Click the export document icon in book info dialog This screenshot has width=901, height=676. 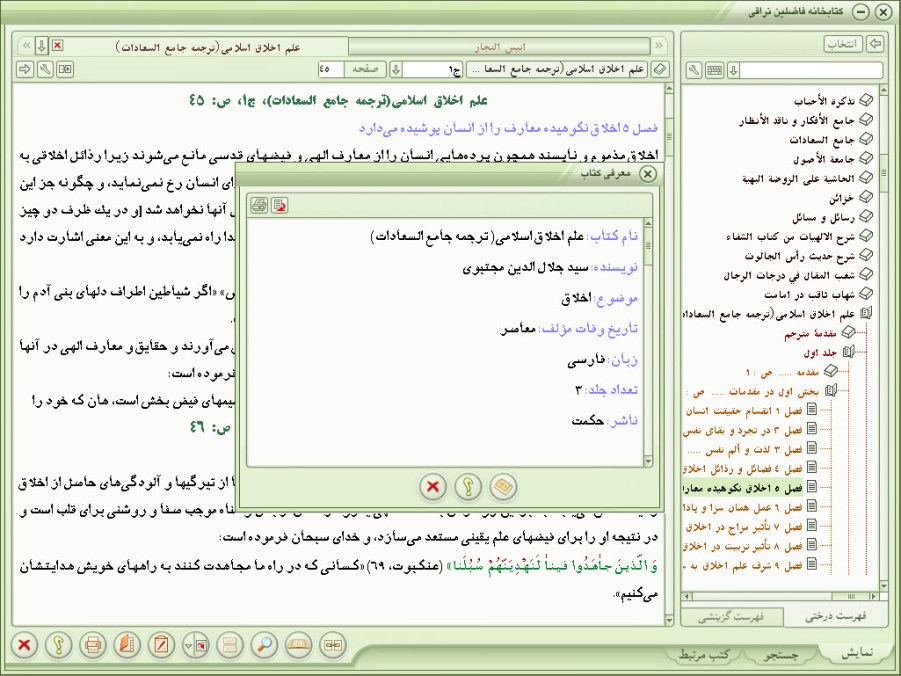(280, 205)
